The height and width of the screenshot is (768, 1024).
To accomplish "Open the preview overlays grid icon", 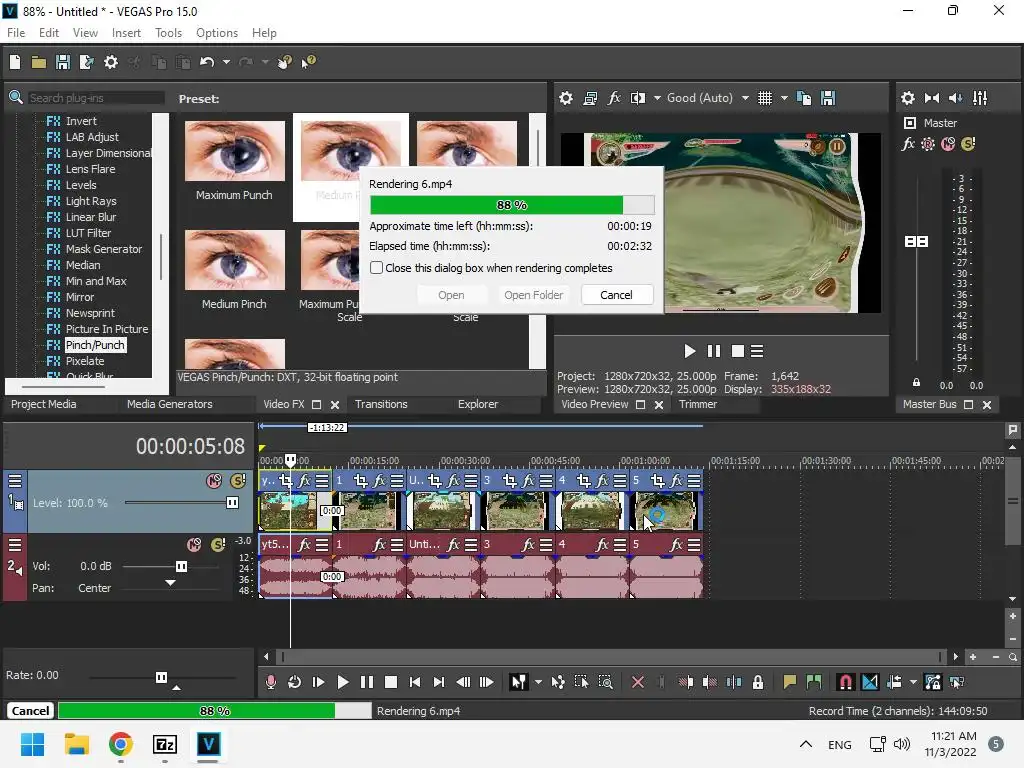I will click(x=765, y=98).
